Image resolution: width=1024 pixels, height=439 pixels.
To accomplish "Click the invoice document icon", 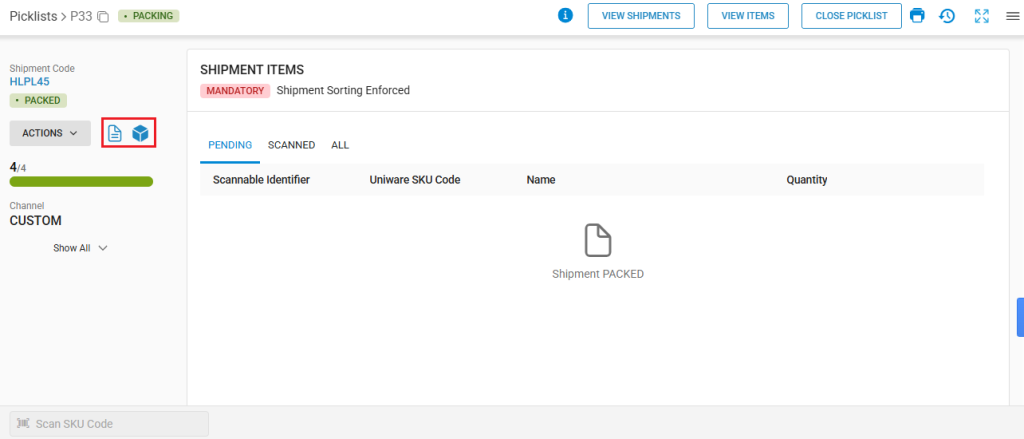I will pos(115,133).
